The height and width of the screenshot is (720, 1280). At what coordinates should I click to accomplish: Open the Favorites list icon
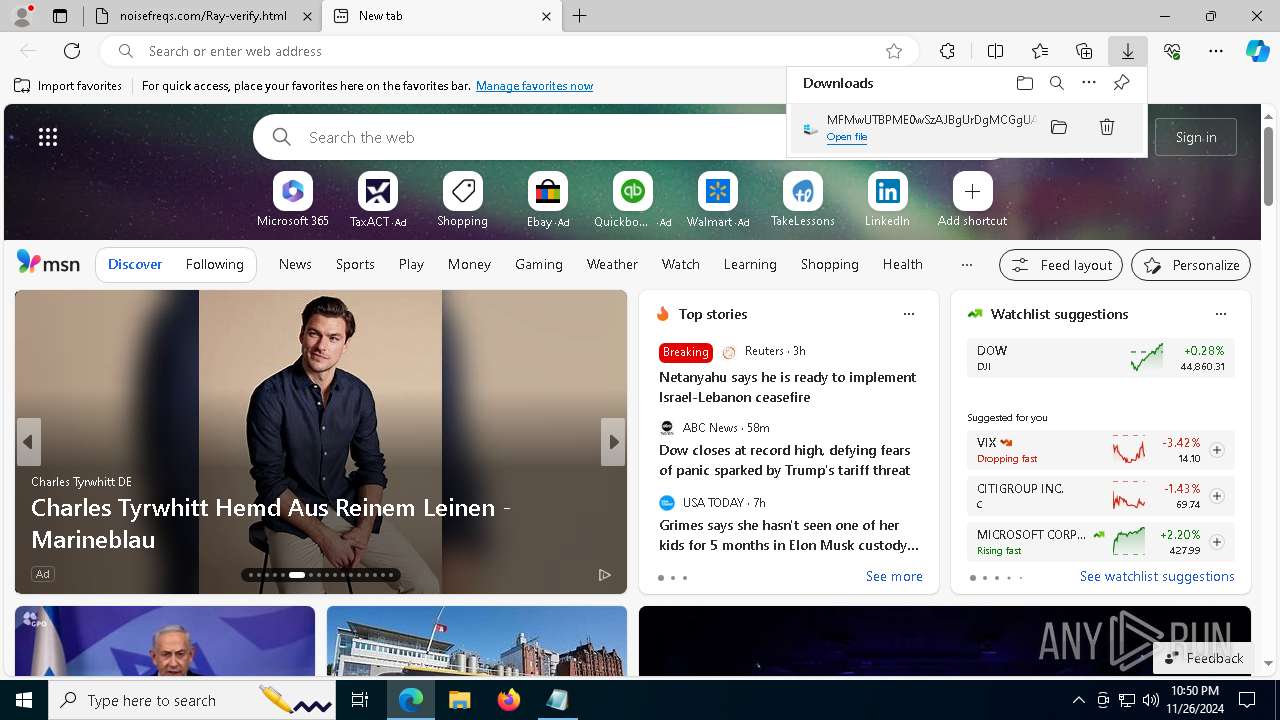pos(1040,51)
